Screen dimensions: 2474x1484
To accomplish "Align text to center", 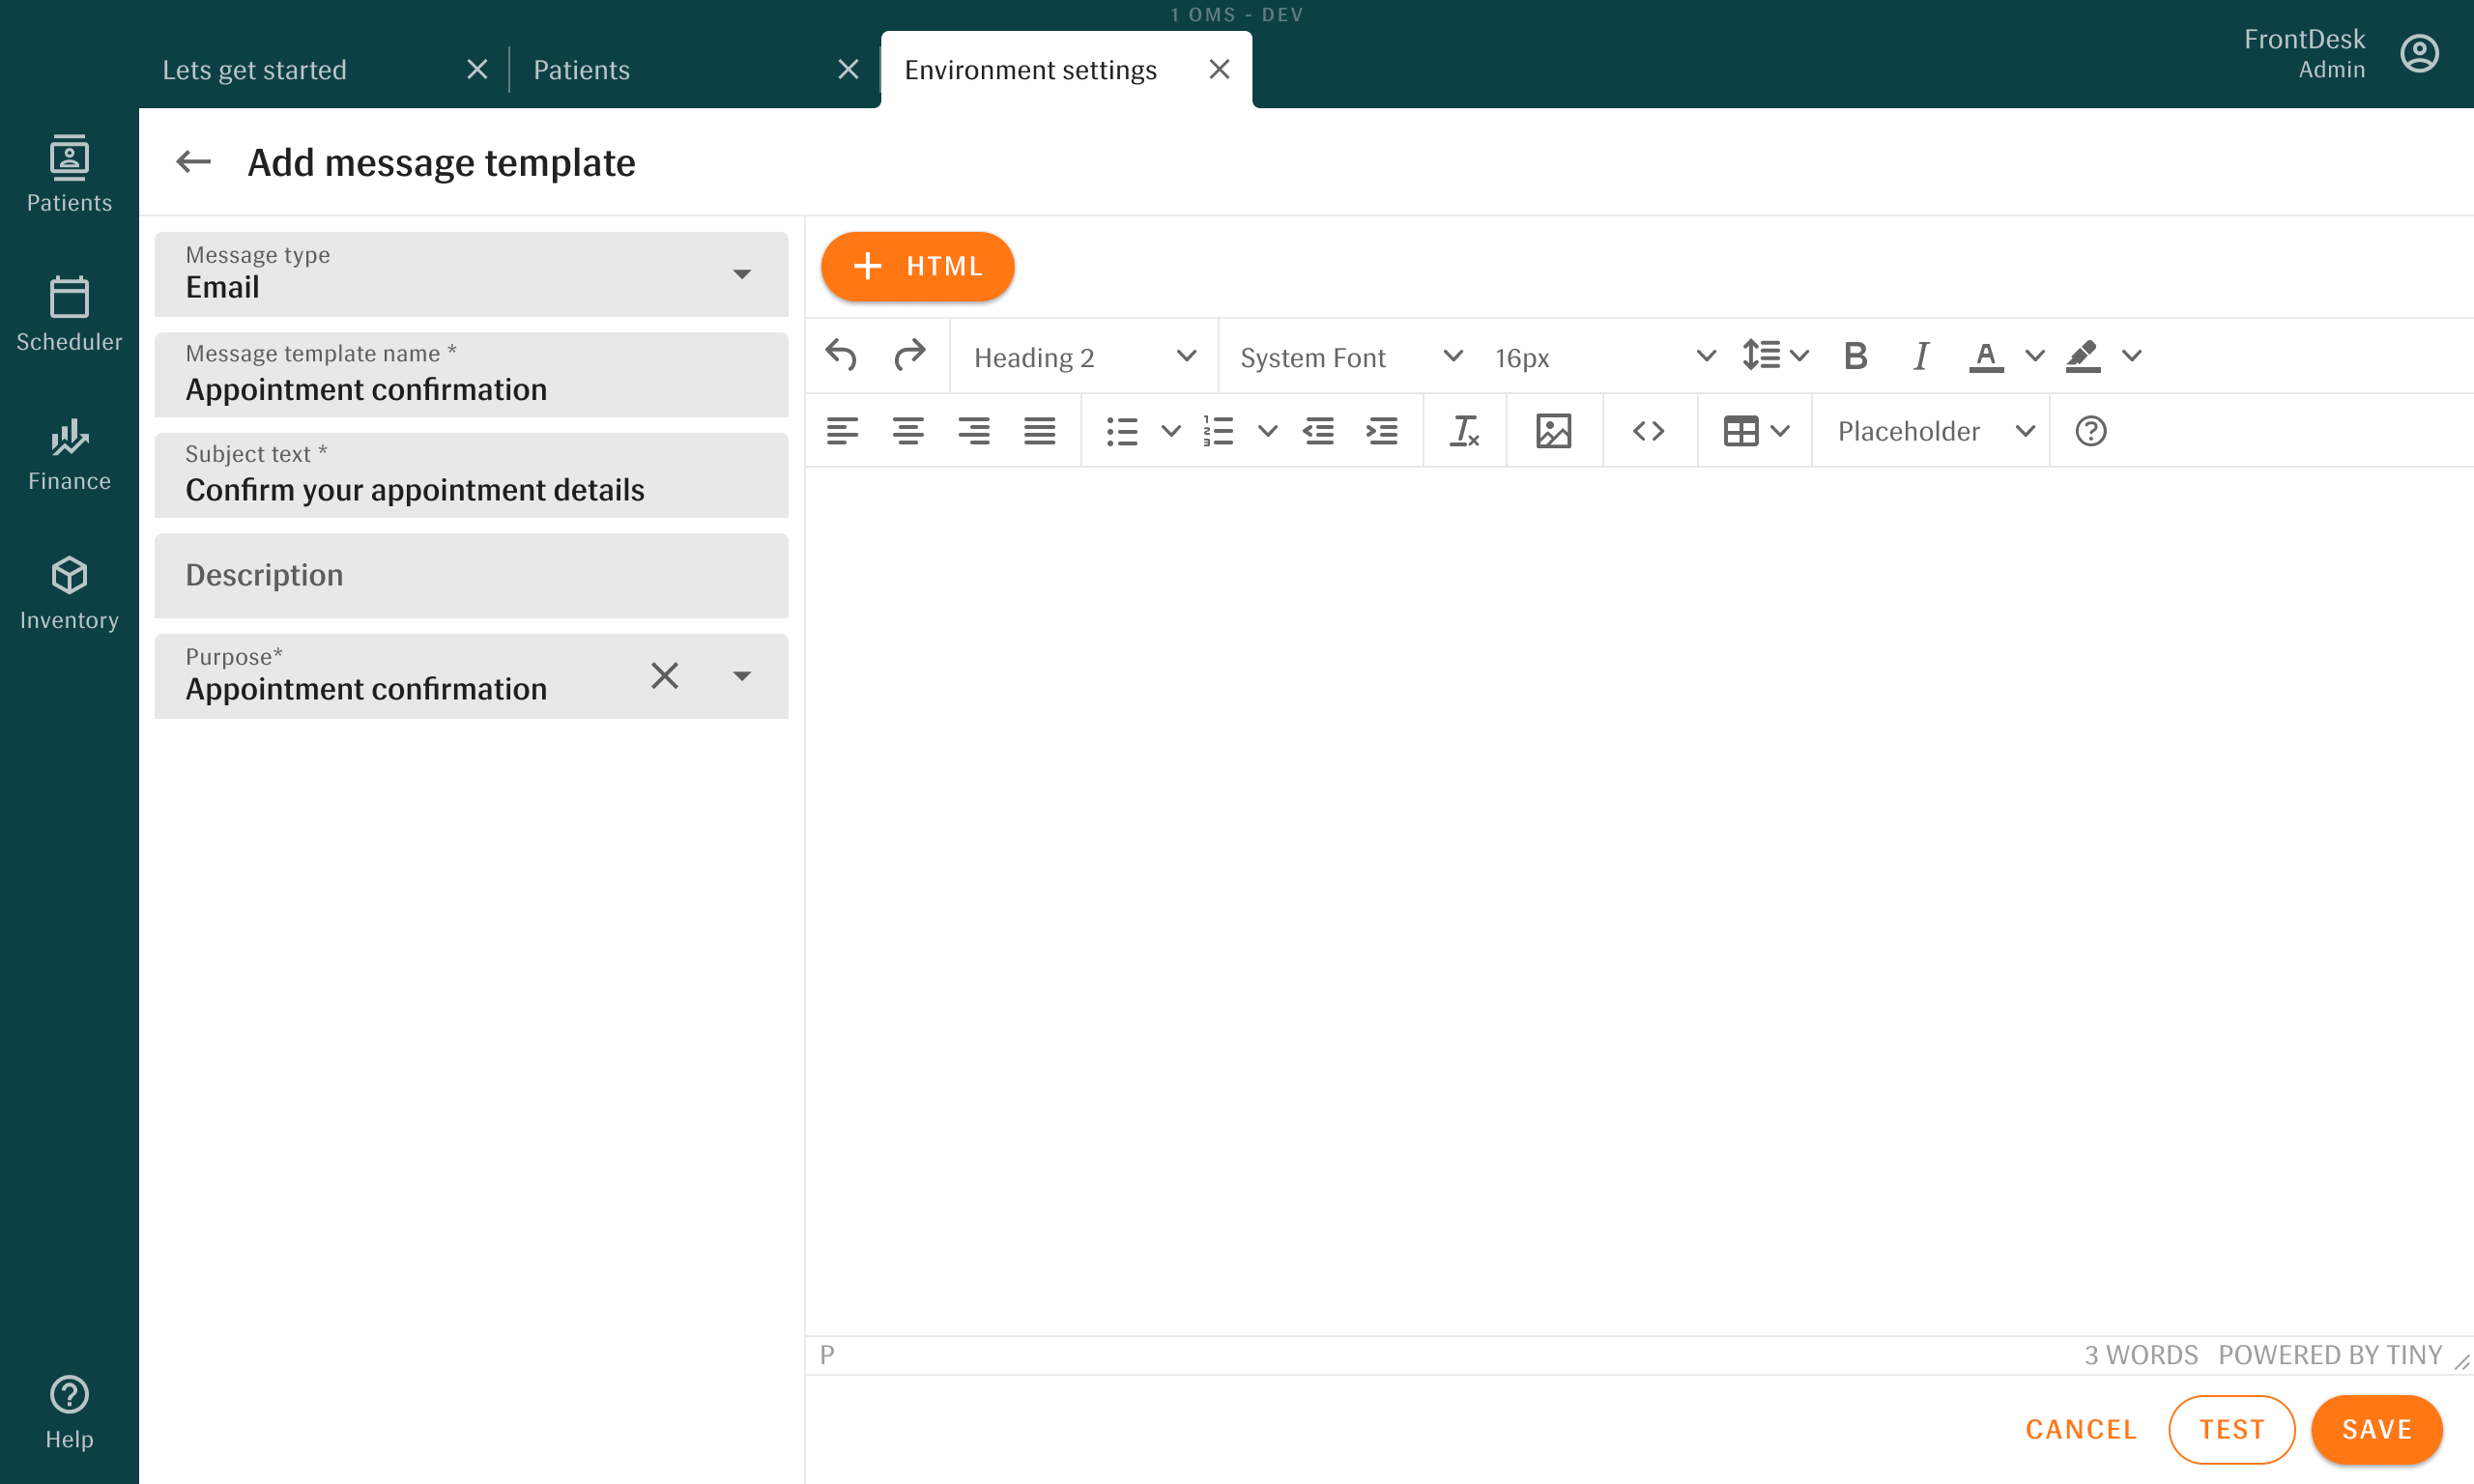I will coord(907,430).
